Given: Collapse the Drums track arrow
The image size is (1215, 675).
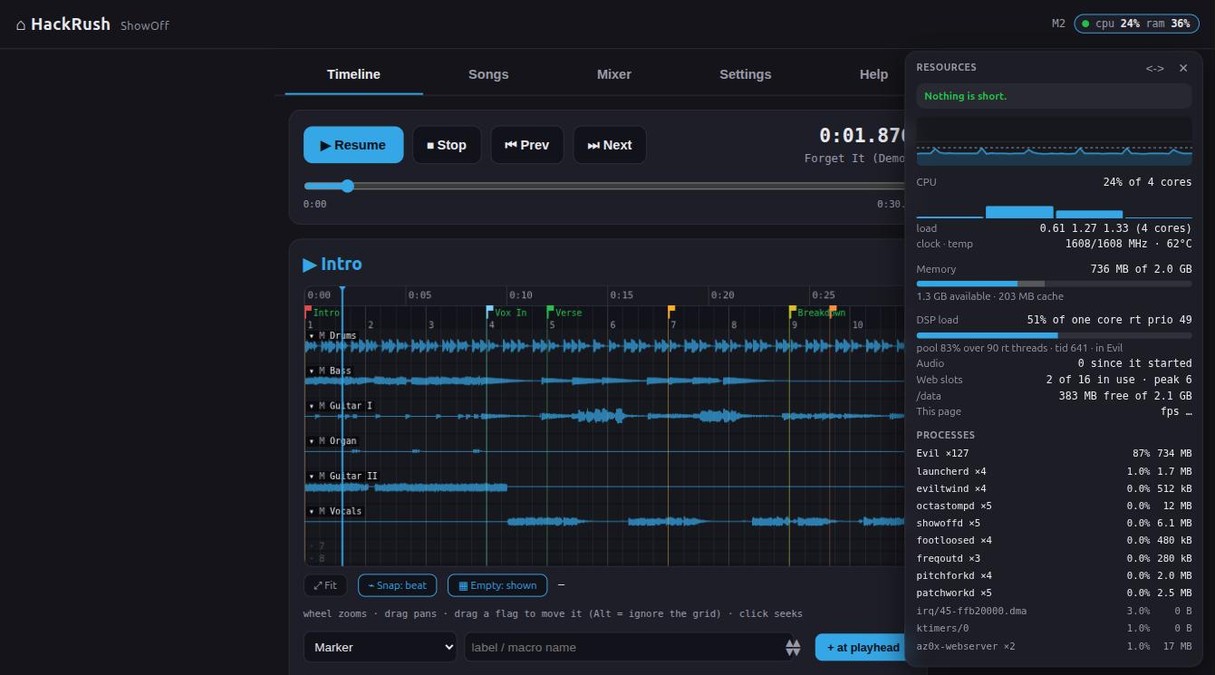Looking at the screenshot, I should coord(311,336).
